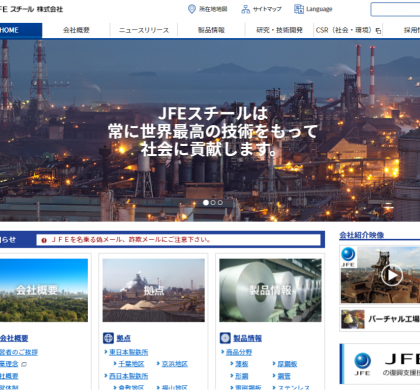420x390 pixels.
Task: Open the JFE recovery support banner
Action: tap(380, 364)
